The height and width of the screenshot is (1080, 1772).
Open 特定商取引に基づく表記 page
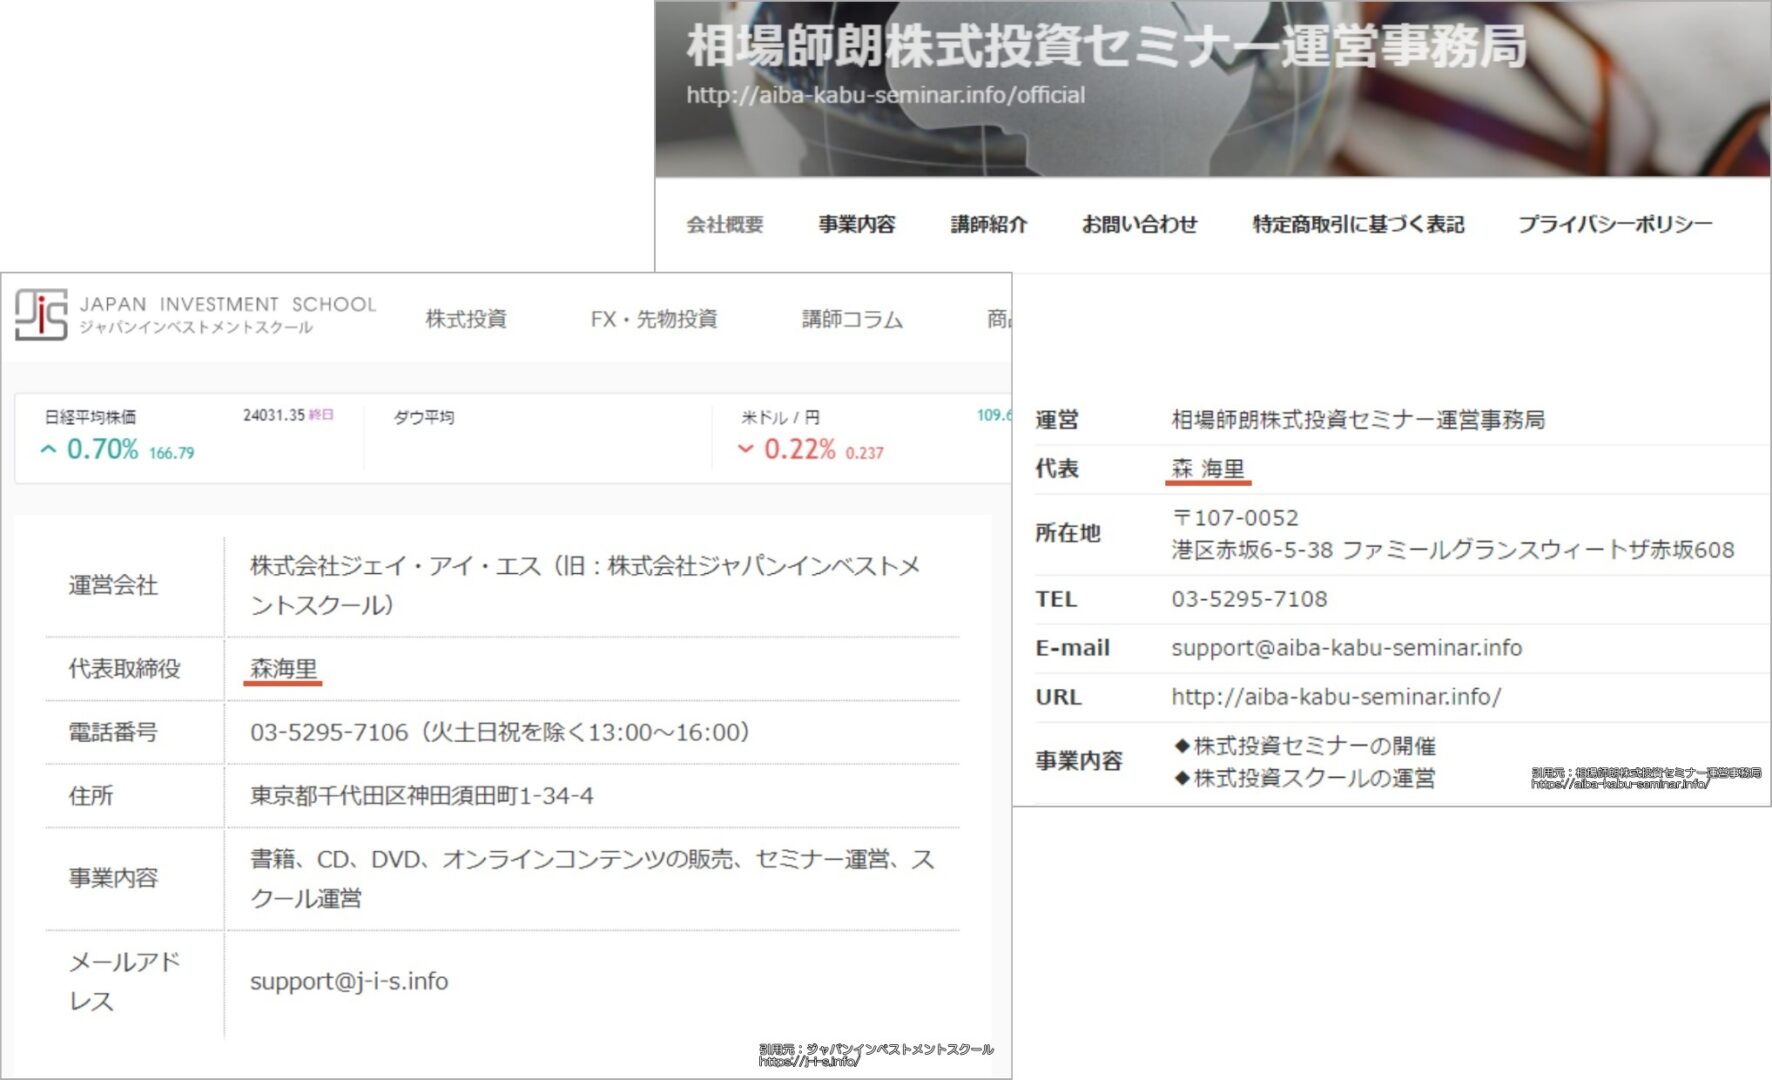point(1358,224)
